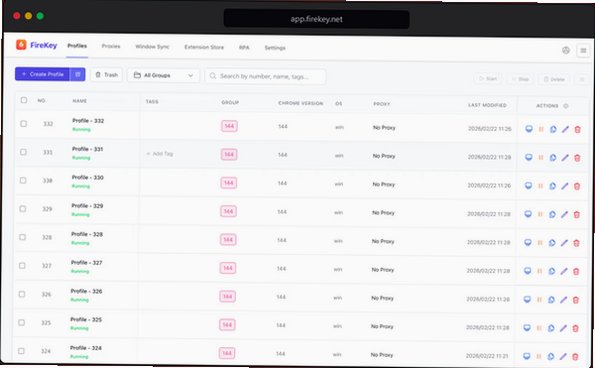Edit Profile - 331 with pencil icon

565,157
